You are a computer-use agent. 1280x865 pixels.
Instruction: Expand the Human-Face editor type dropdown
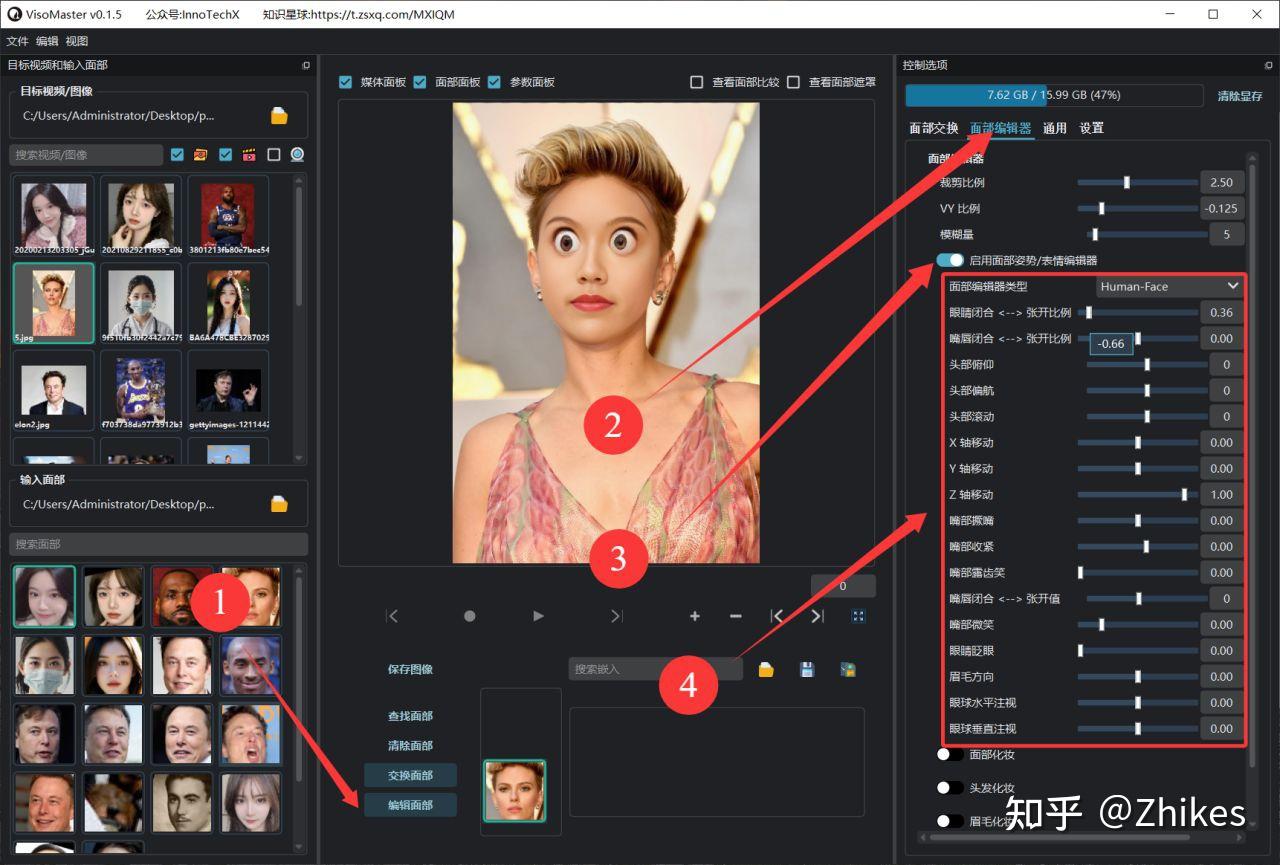[1170, 286]
